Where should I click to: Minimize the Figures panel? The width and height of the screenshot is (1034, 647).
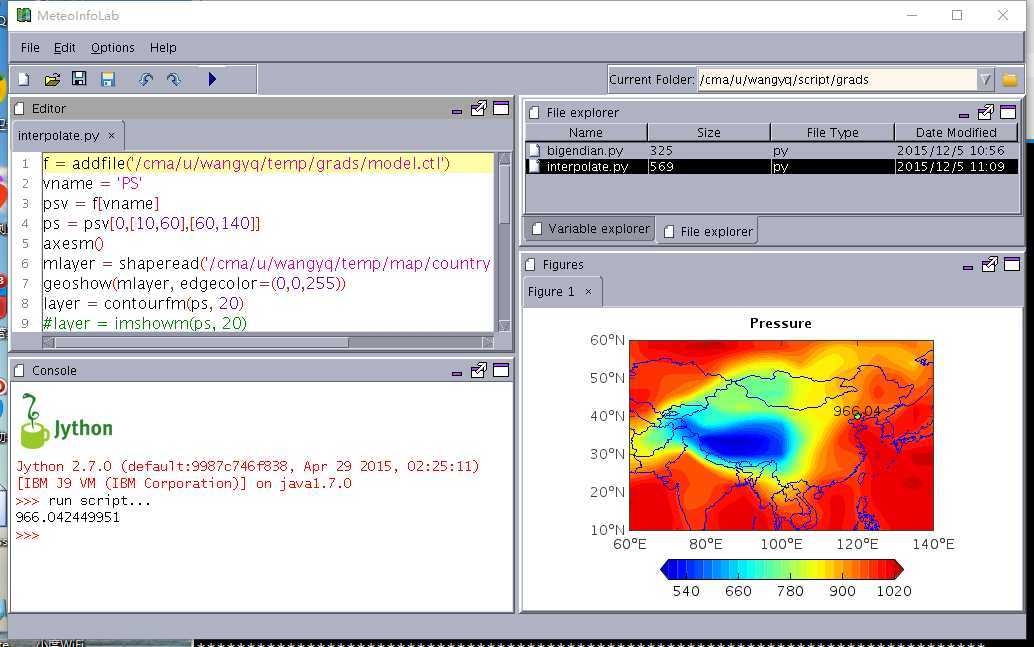click(967, 267)
